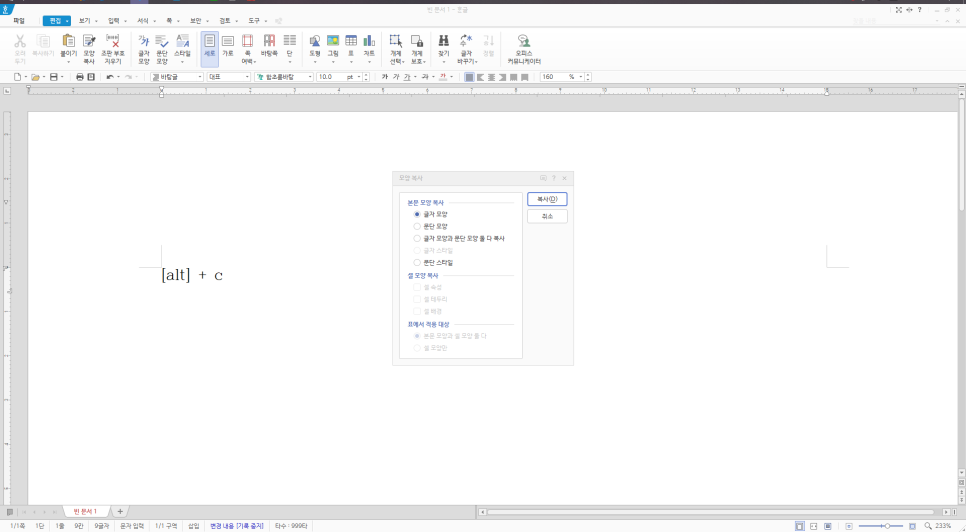Open the 파일 menu

point(19,21)
